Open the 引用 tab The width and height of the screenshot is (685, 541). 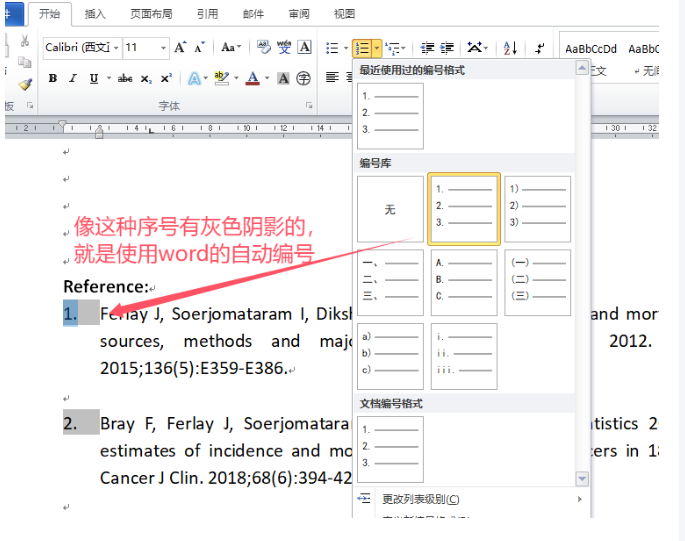tap(207, 14)
